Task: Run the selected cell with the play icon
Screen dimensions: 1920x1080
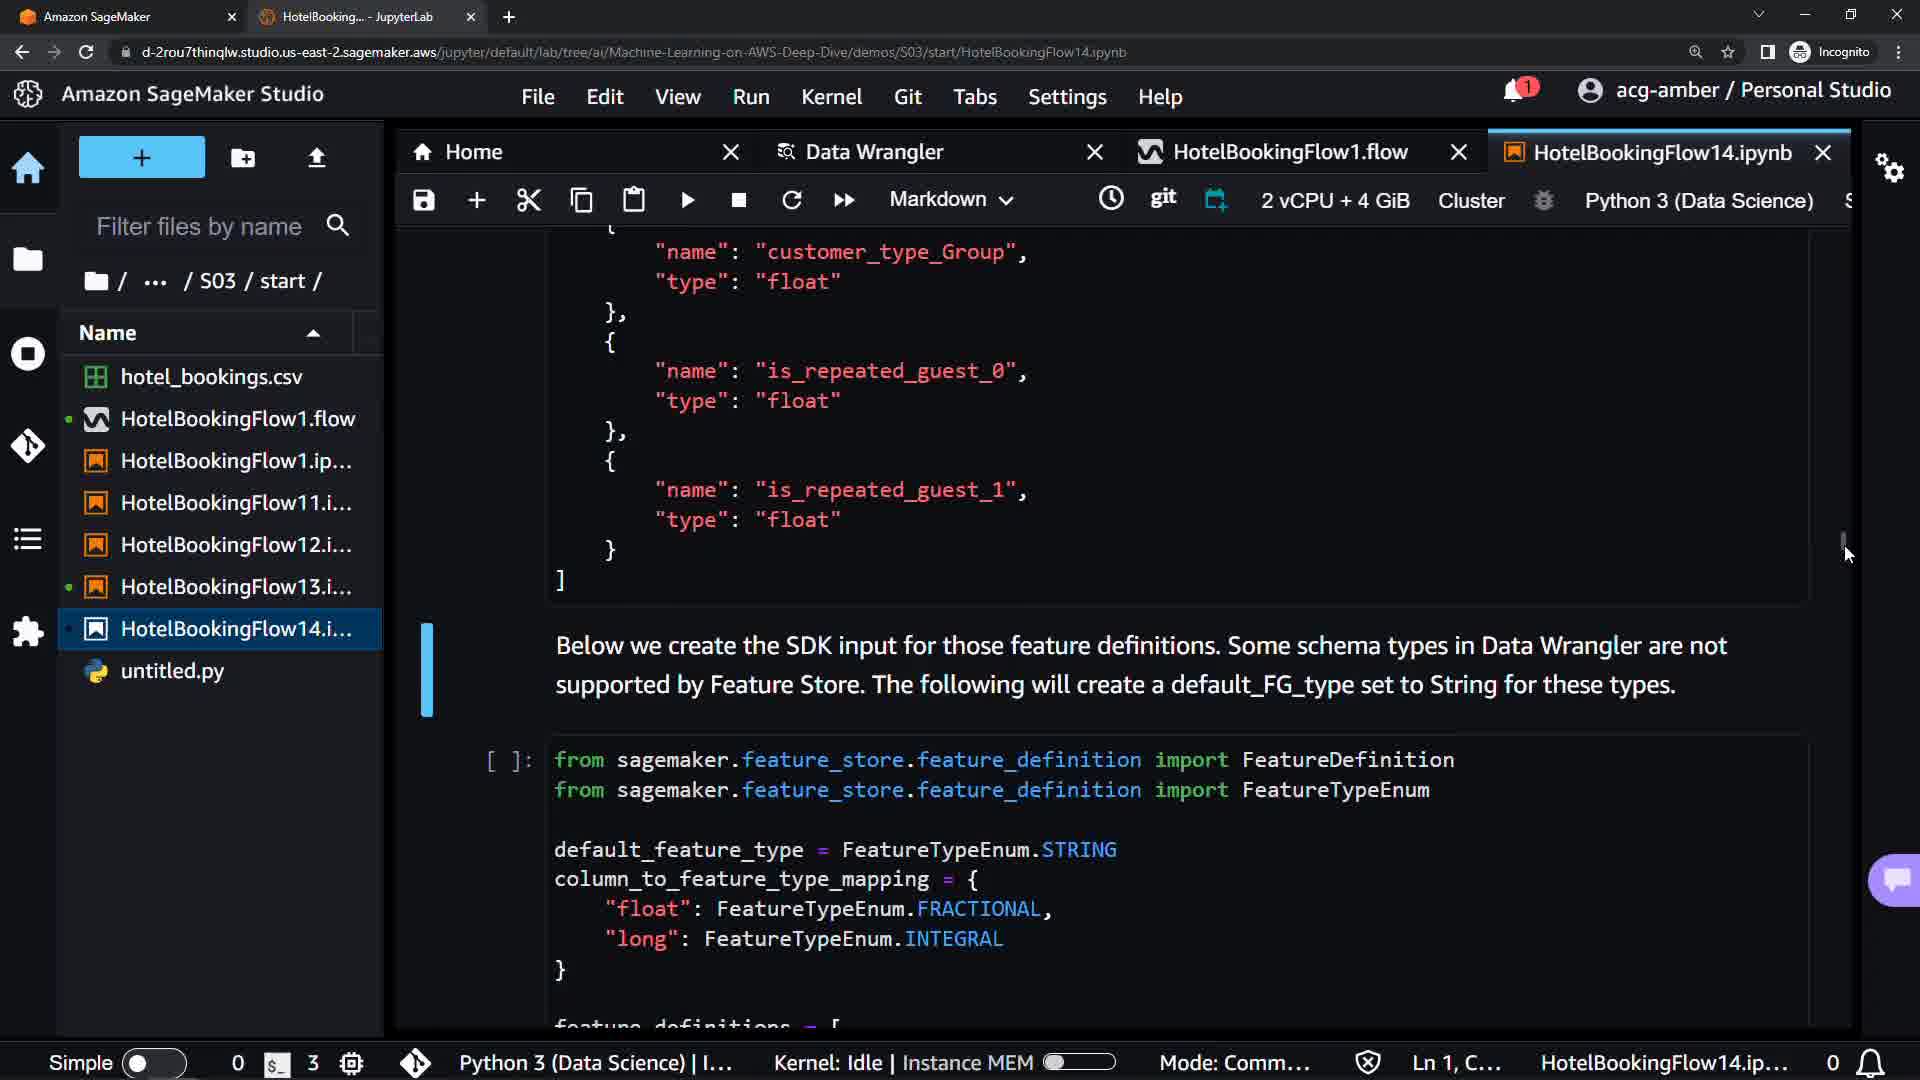Action: 687,200
